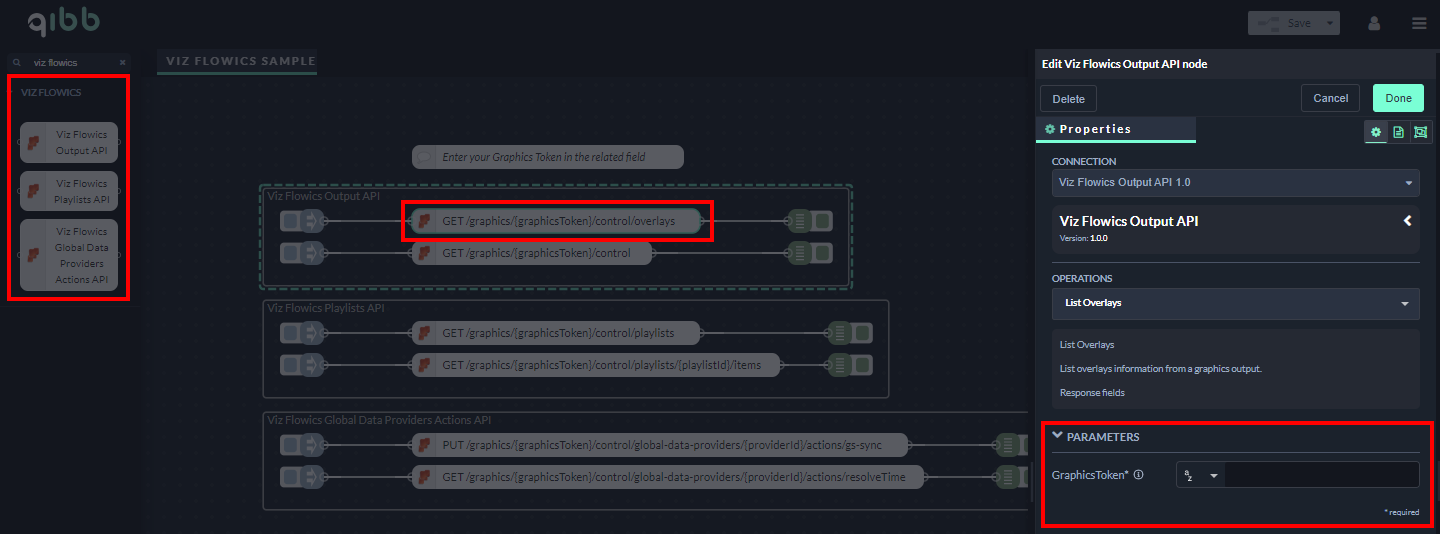Open the List Overlays operations dropdown
This screenshot has width=1440, height=534.
pos(1235,303)
